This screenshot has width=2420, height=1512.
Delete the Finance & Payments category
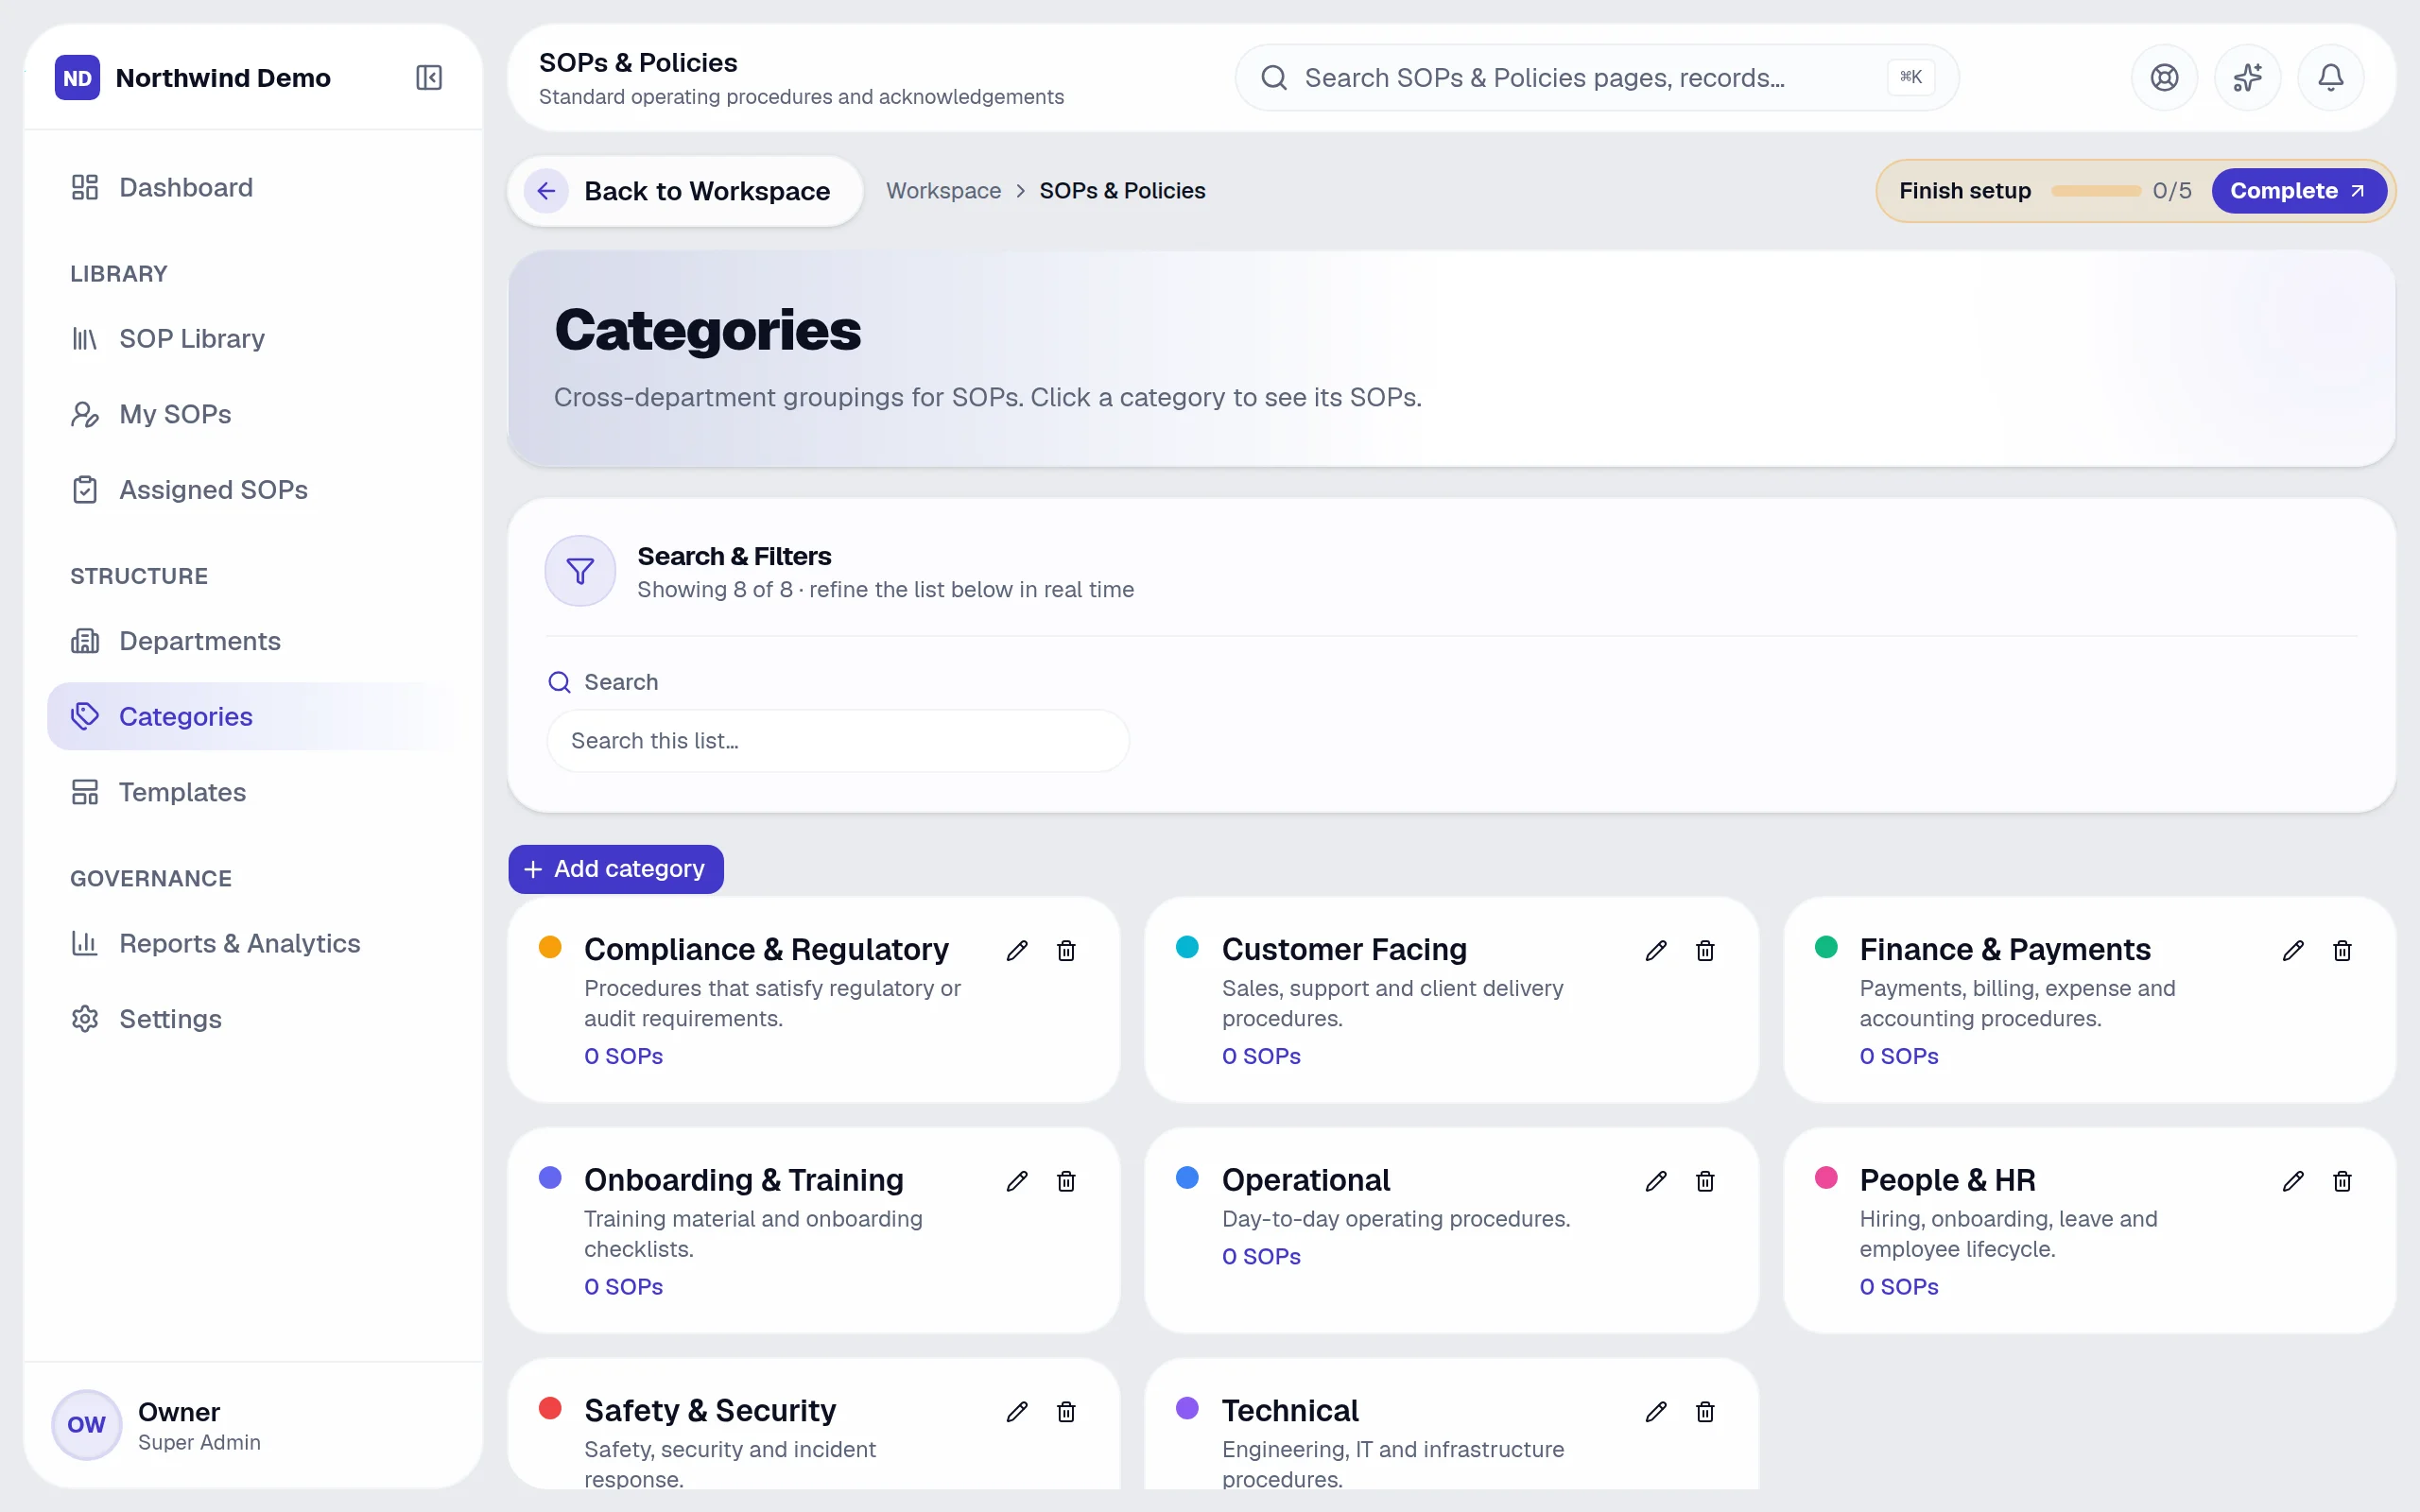(x=2342, y=950)
